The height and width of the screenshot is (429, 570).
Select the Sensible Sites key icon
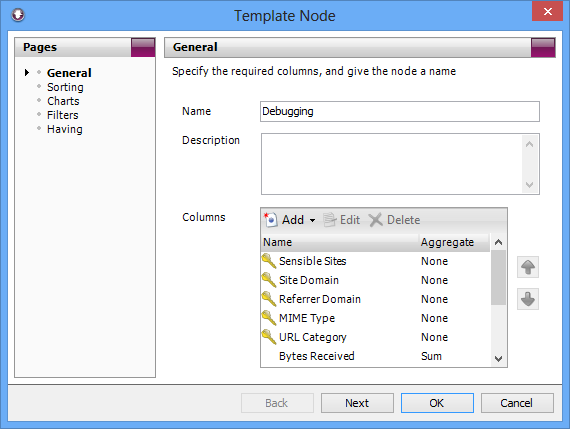269,261
